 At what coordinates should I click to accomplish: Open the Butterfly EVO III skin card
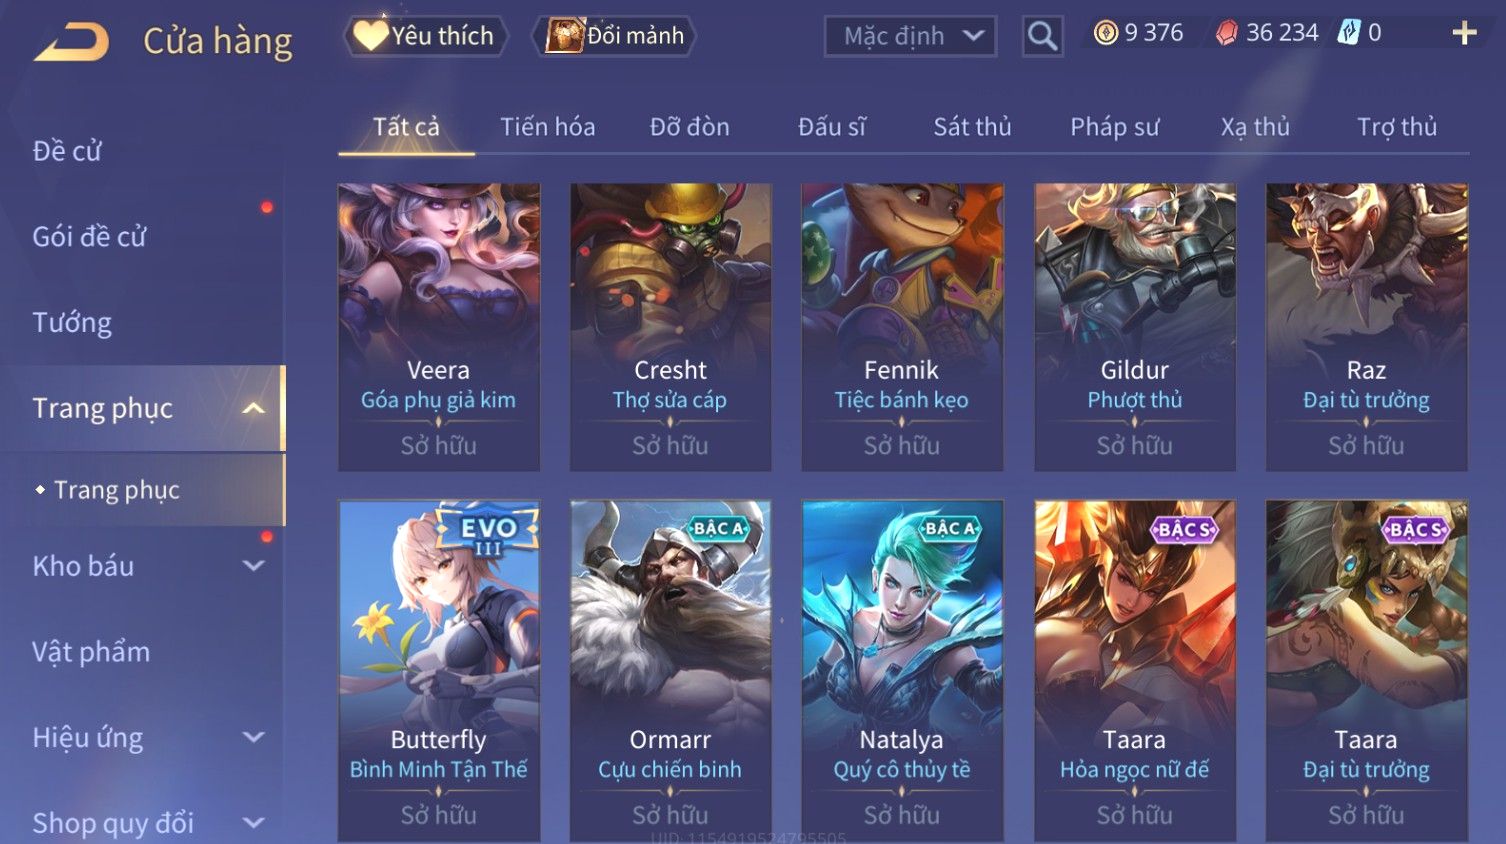pyautogui.click(x=439, y=670)
